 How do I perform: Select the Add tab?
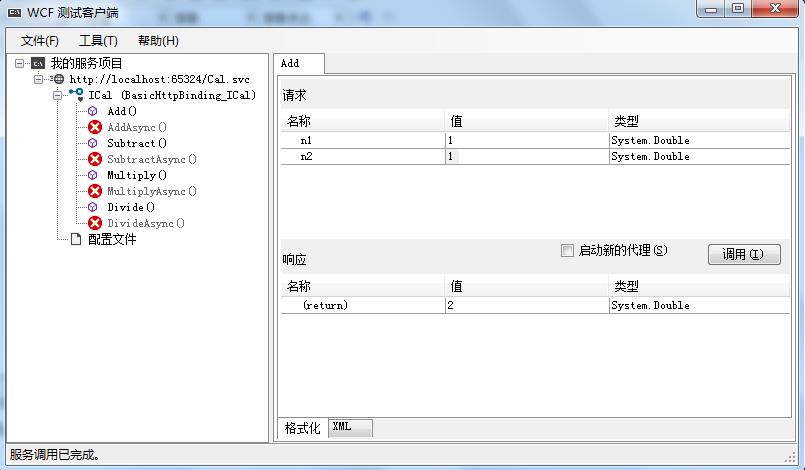click(298, 63)
